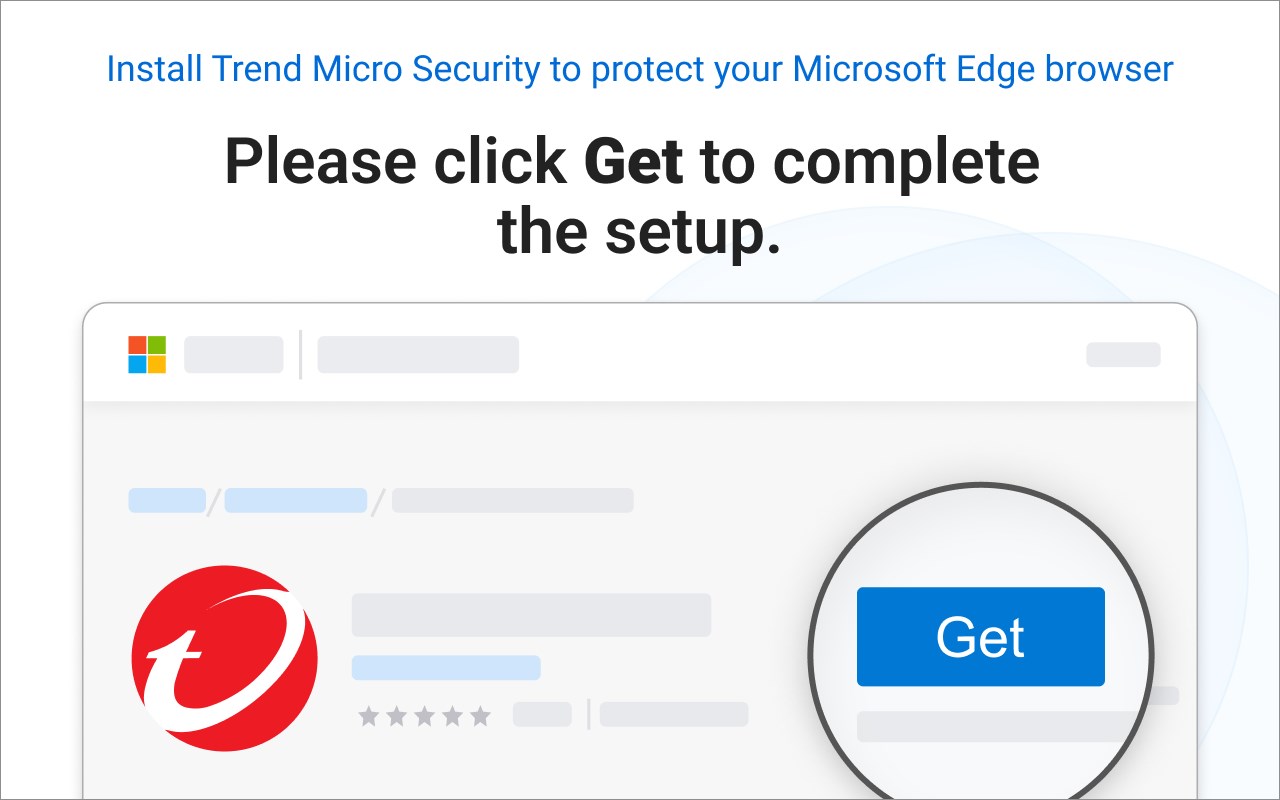Screen dimensions: 1280x800
Task: Click the Microsoft four-color logo
Action: pyautogui.click(x=147, y=355)
